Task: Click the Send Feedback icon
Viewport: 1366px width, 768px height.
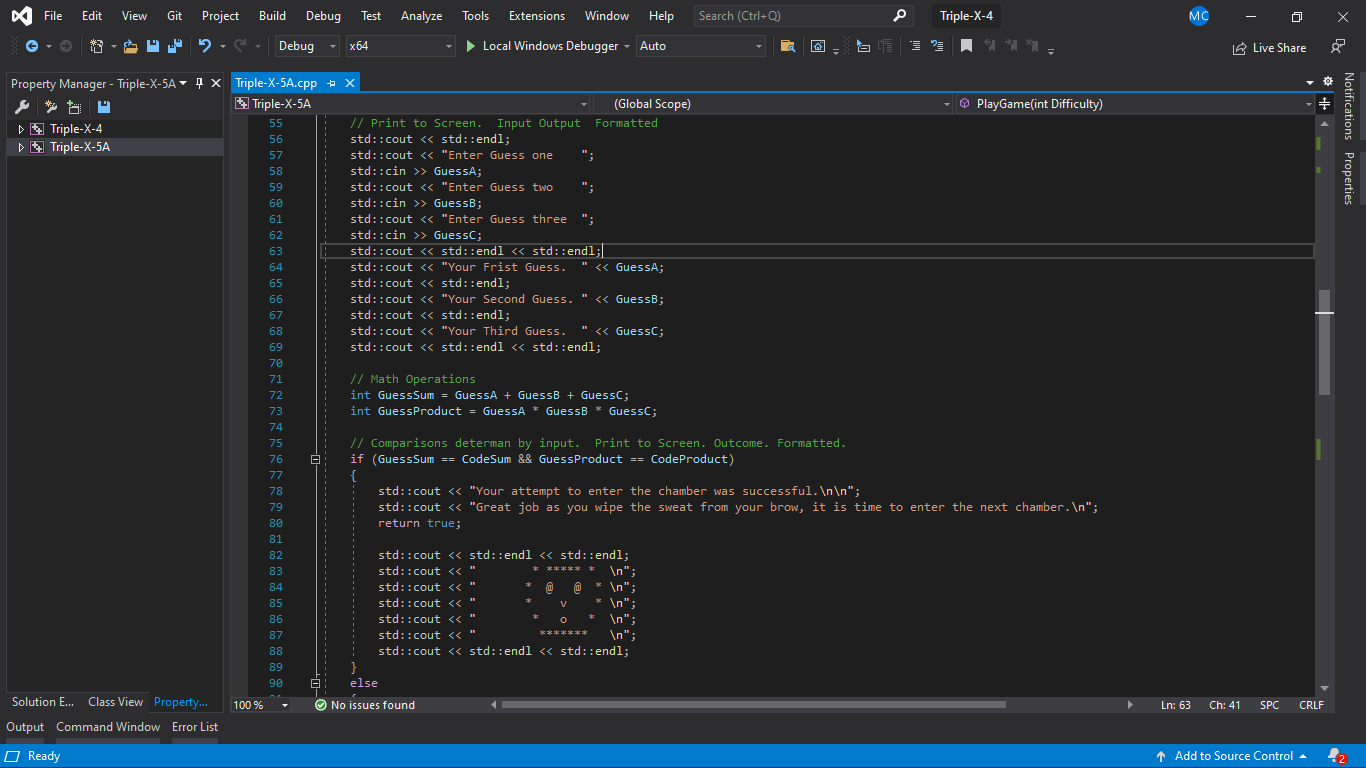Action: (x=1337, y=47)
